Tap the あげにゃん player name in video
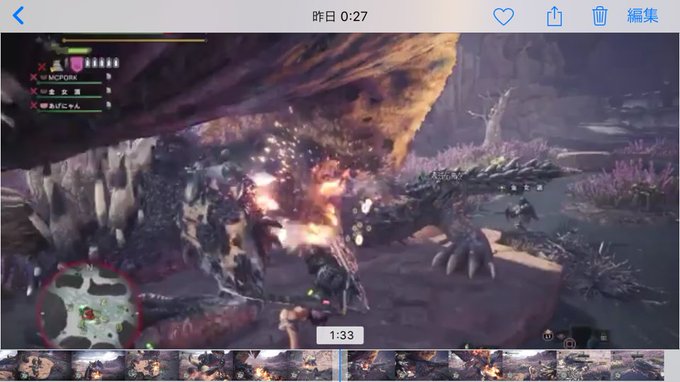Screen dimensions: 680x382 pyautogui.click(x=64, y=105)
